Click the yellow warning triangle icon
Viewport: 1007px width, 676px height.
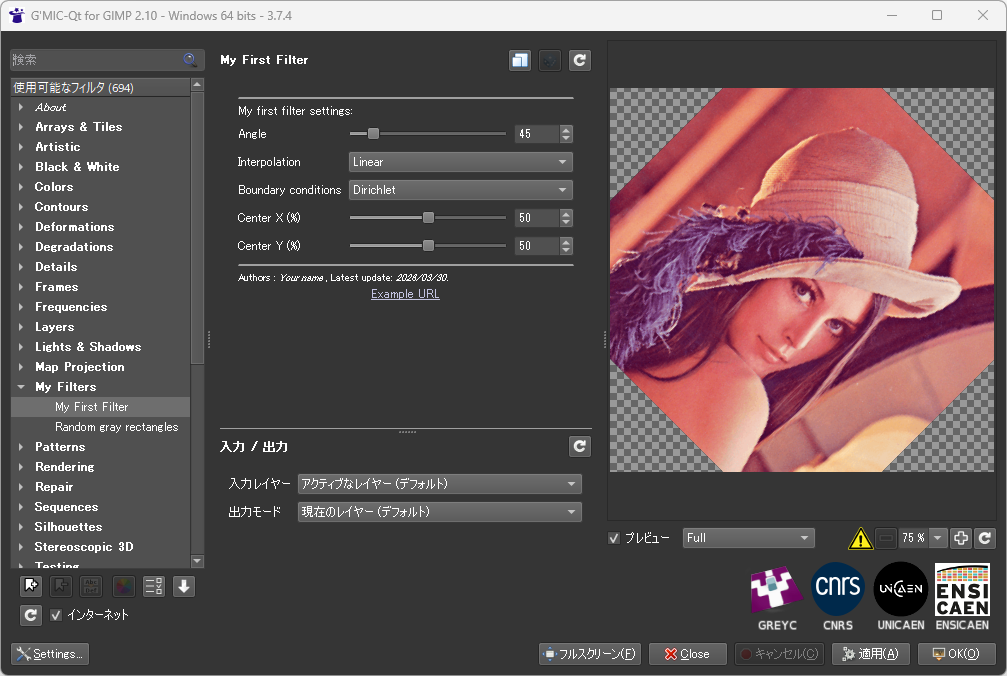[x=860, y=538]
